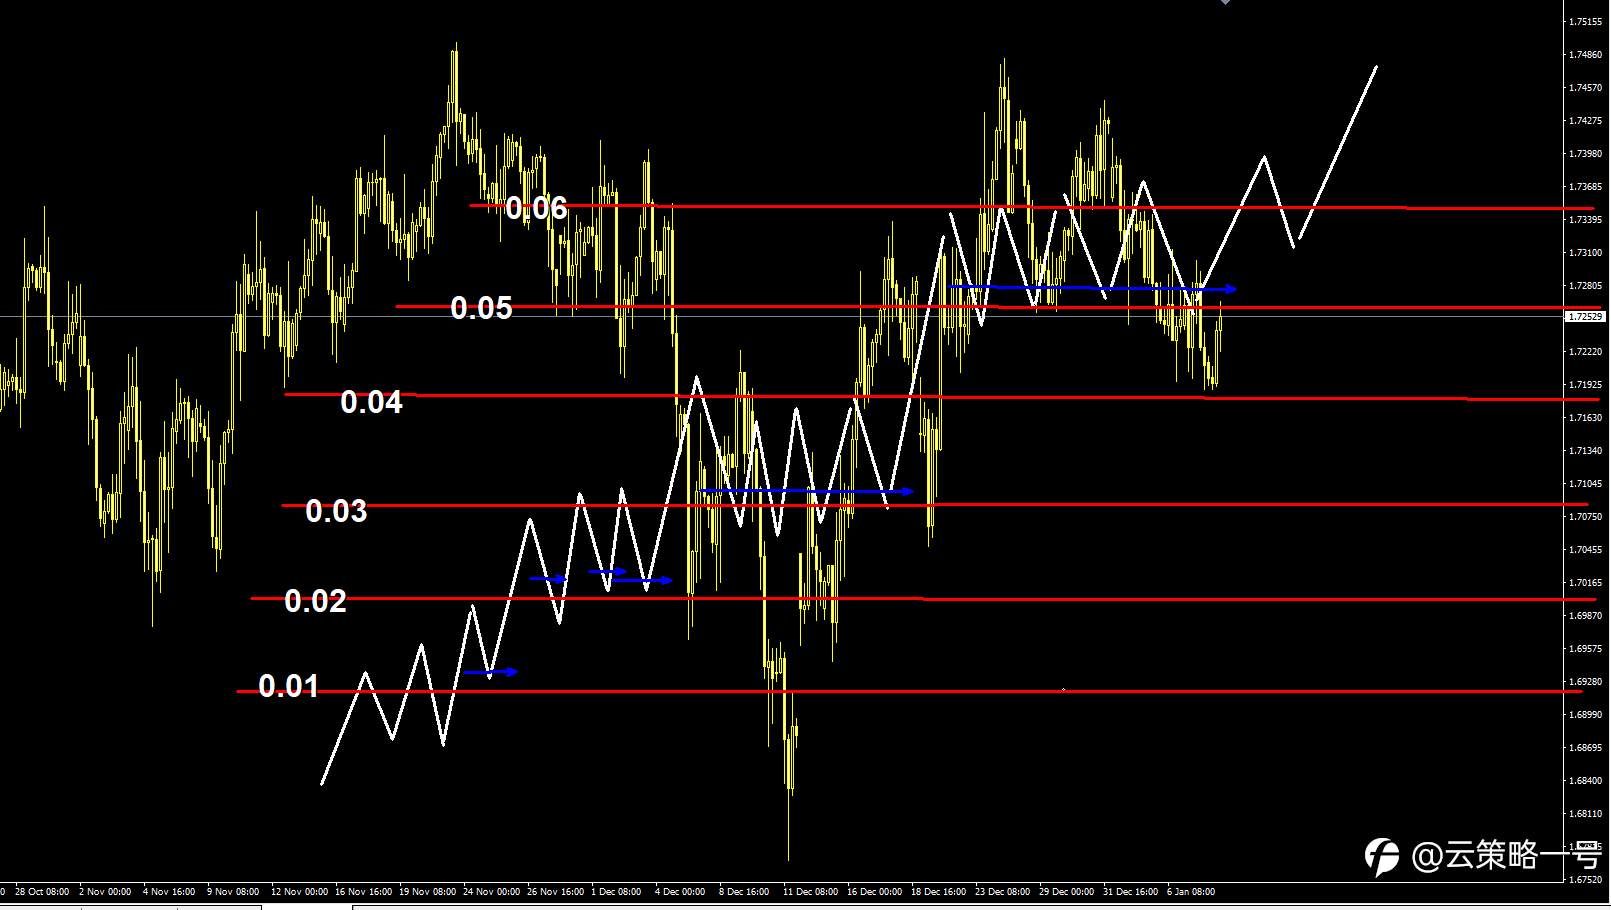Click the 1.68110 price scale value
This screenshot has height=910, width=1611.
pyautogui.click(x=1586, y=814)
